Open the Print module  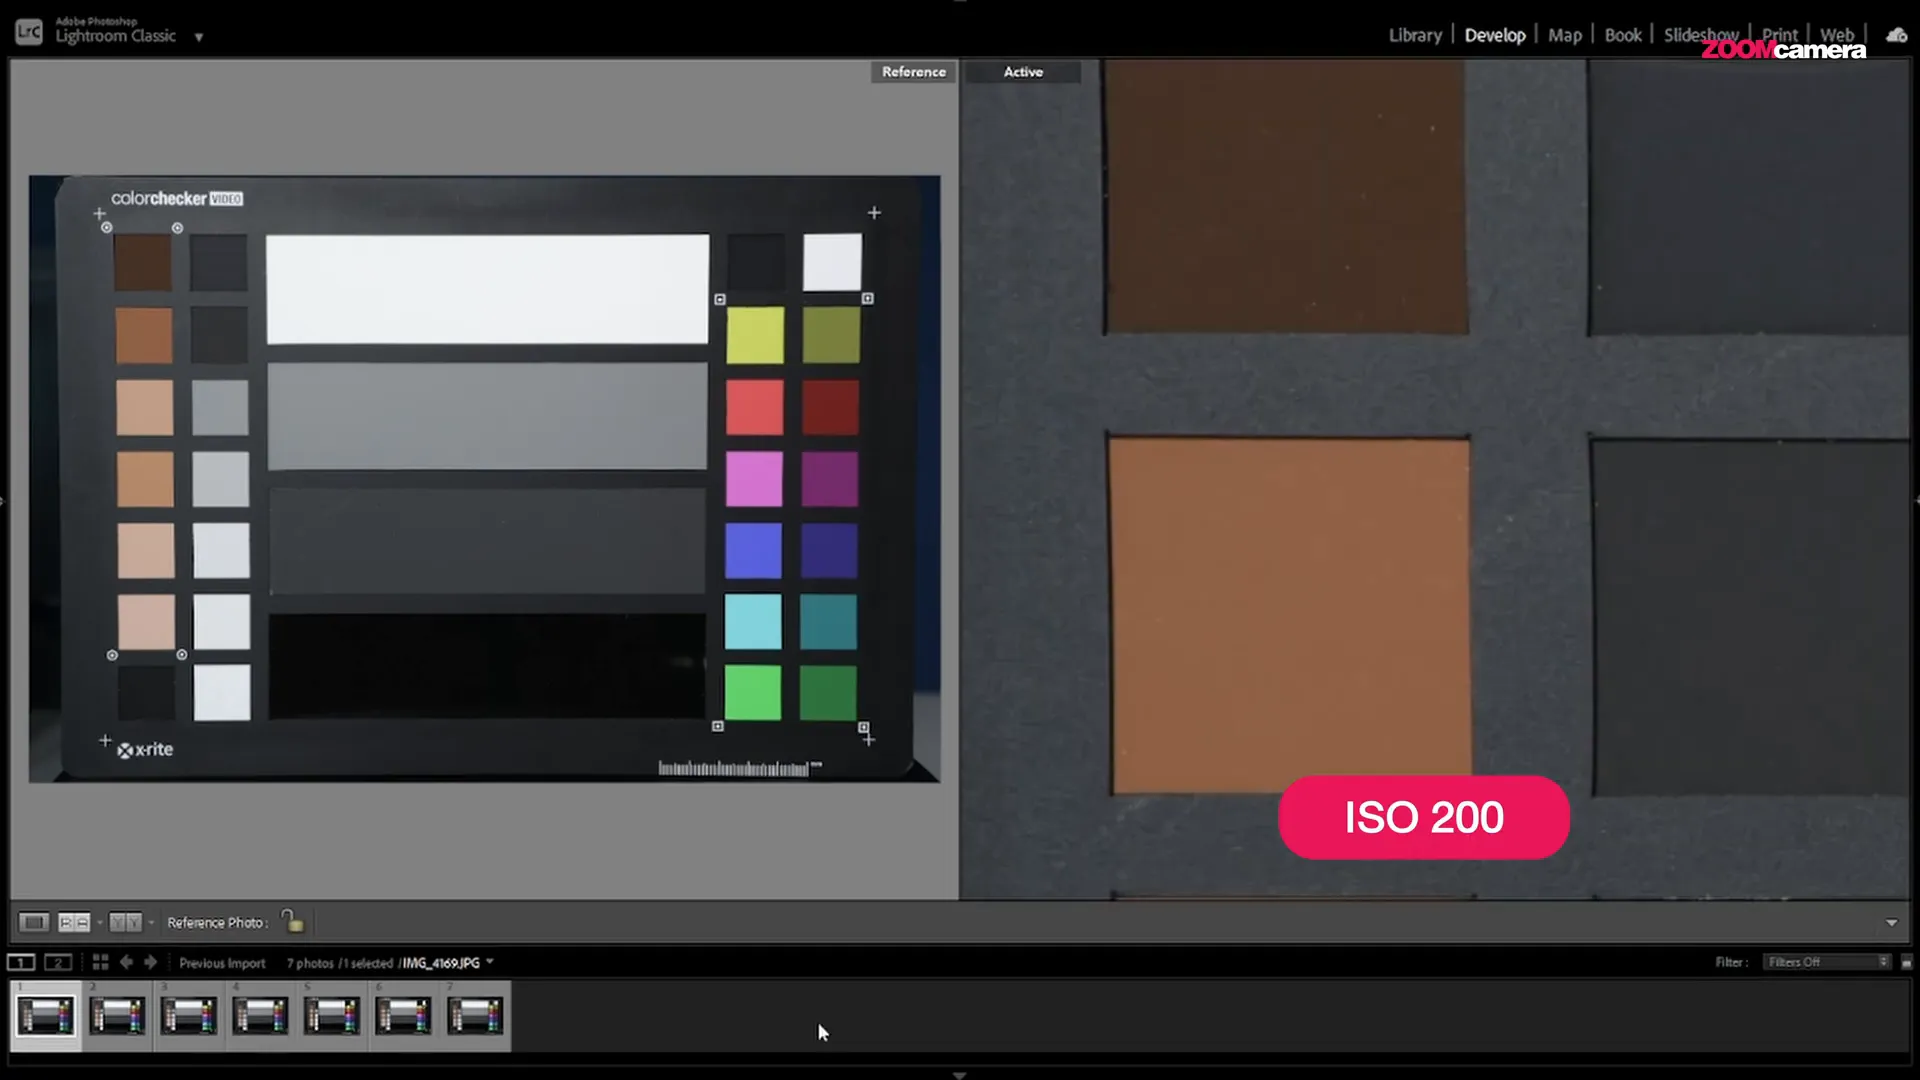click(1779, 35)
